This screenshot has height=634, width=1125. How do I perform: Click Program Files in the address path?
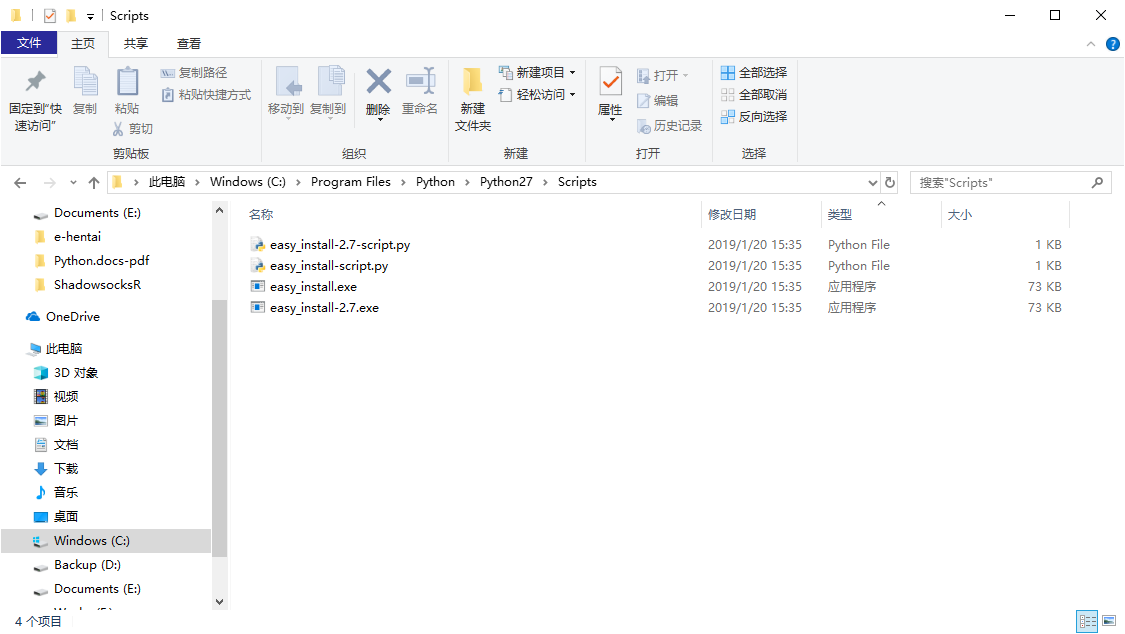click(351, 182)
